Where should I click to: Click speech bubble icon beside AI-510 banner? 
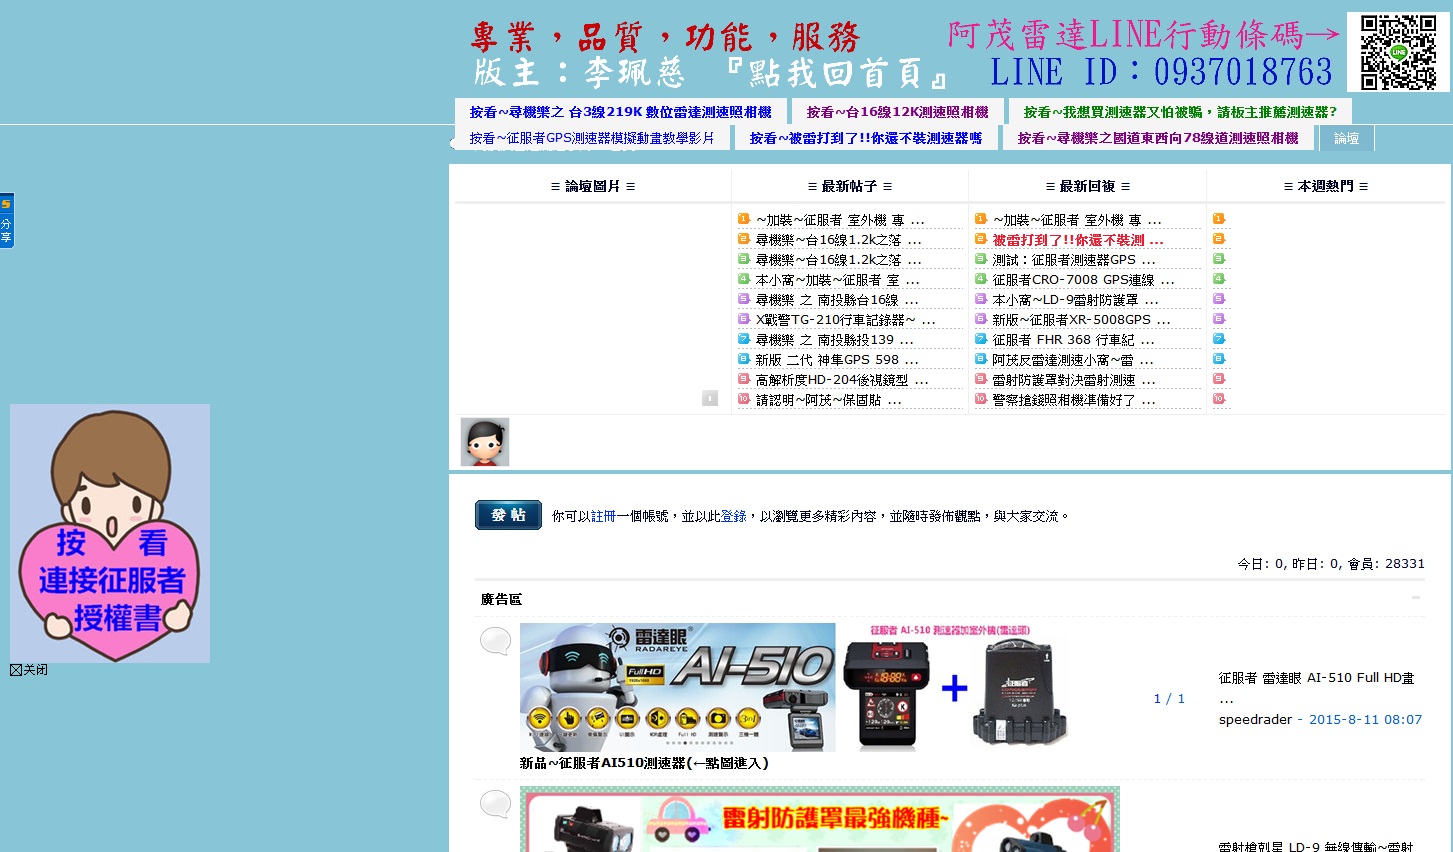pyautogui.click(x=495, y=641)
